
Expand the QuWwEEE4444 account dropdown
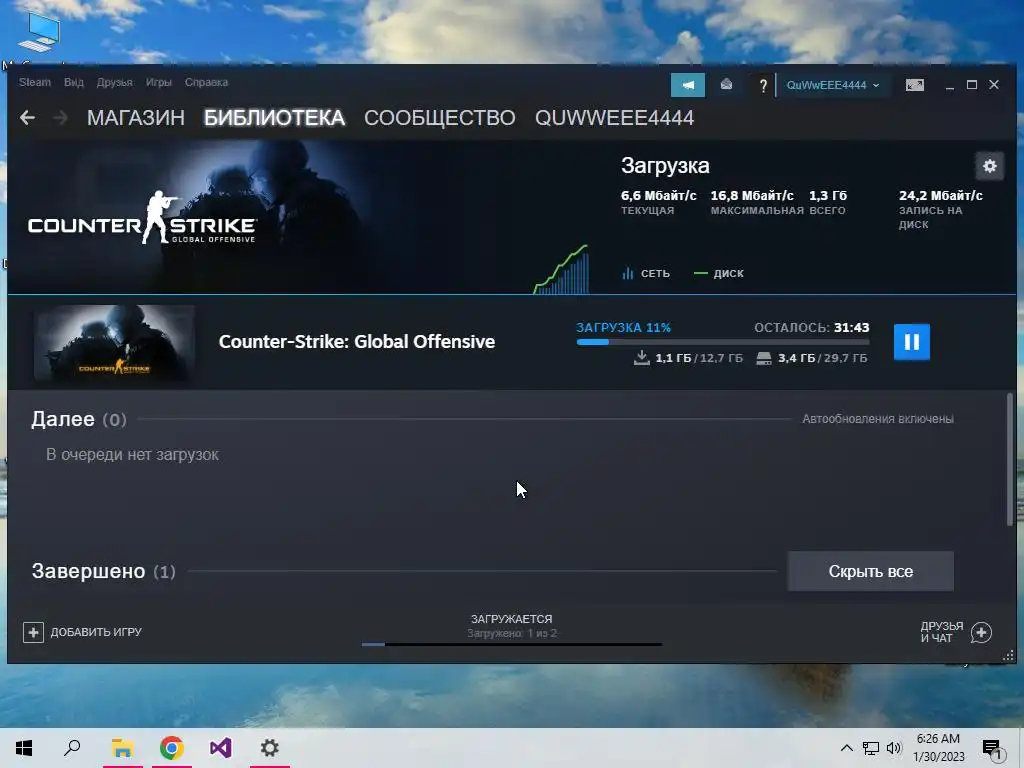coord(833,85)
